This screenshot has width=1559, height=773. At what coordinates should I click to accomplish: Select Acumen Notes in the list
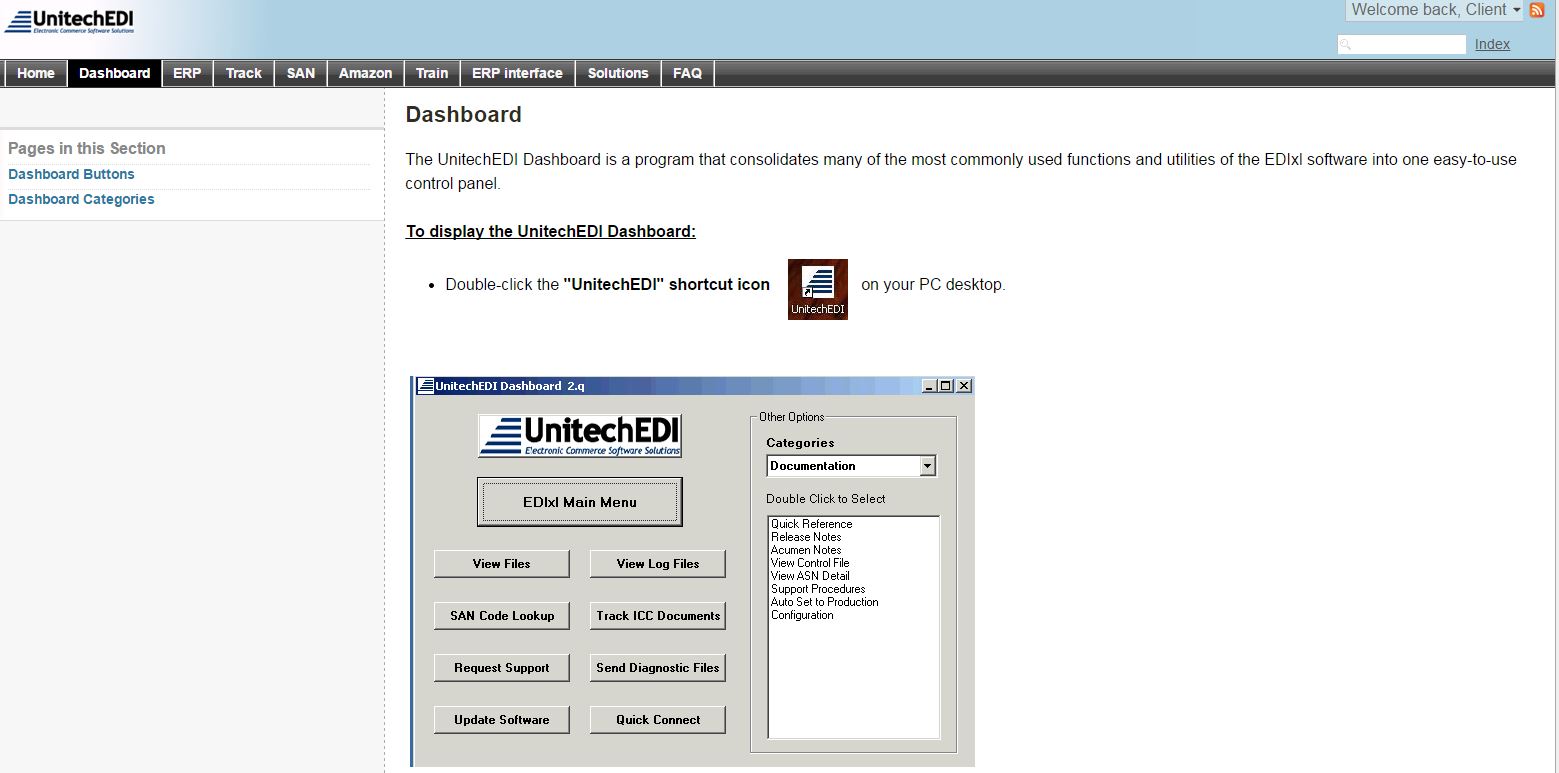tap(806, 550)
